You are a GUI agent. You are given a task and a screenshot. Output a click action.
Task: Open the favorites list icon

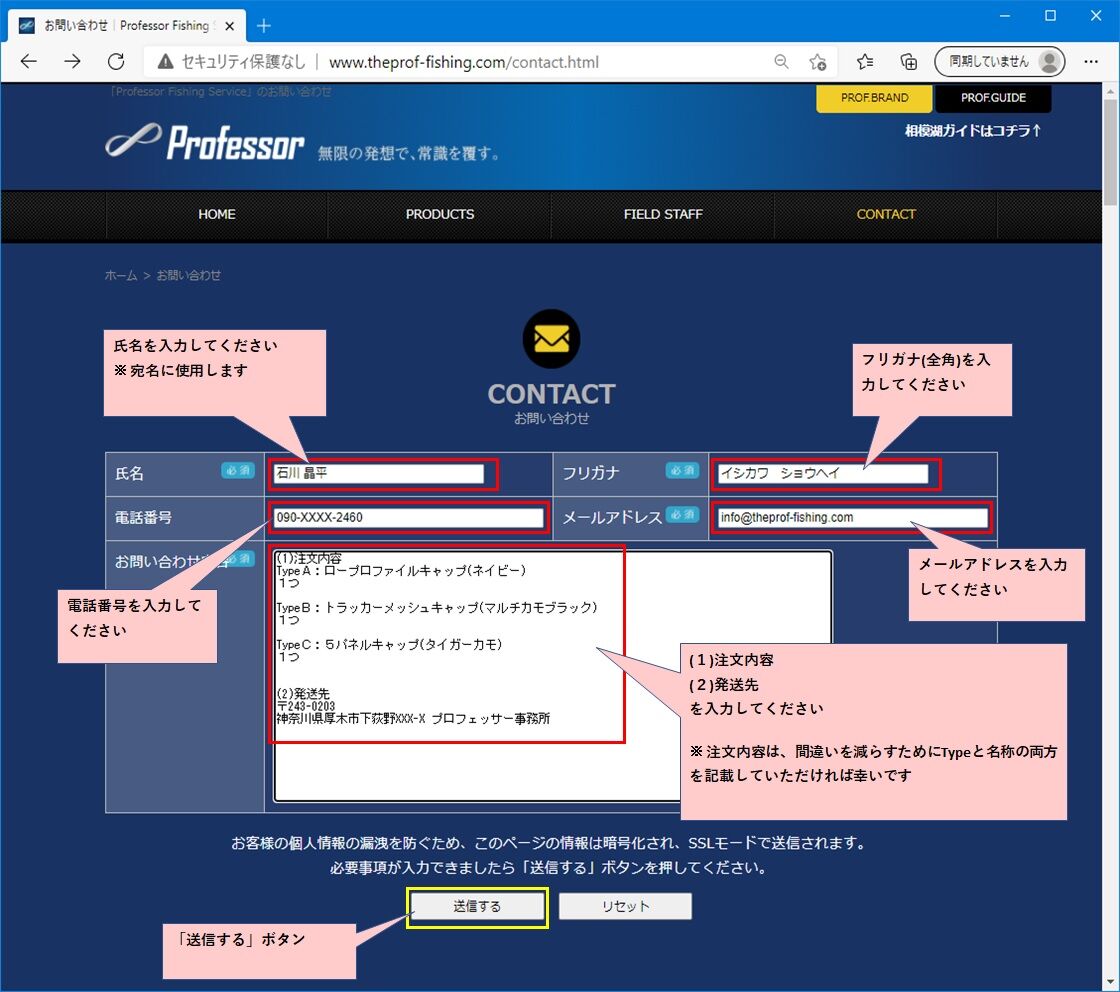click(x=865, y=61)
